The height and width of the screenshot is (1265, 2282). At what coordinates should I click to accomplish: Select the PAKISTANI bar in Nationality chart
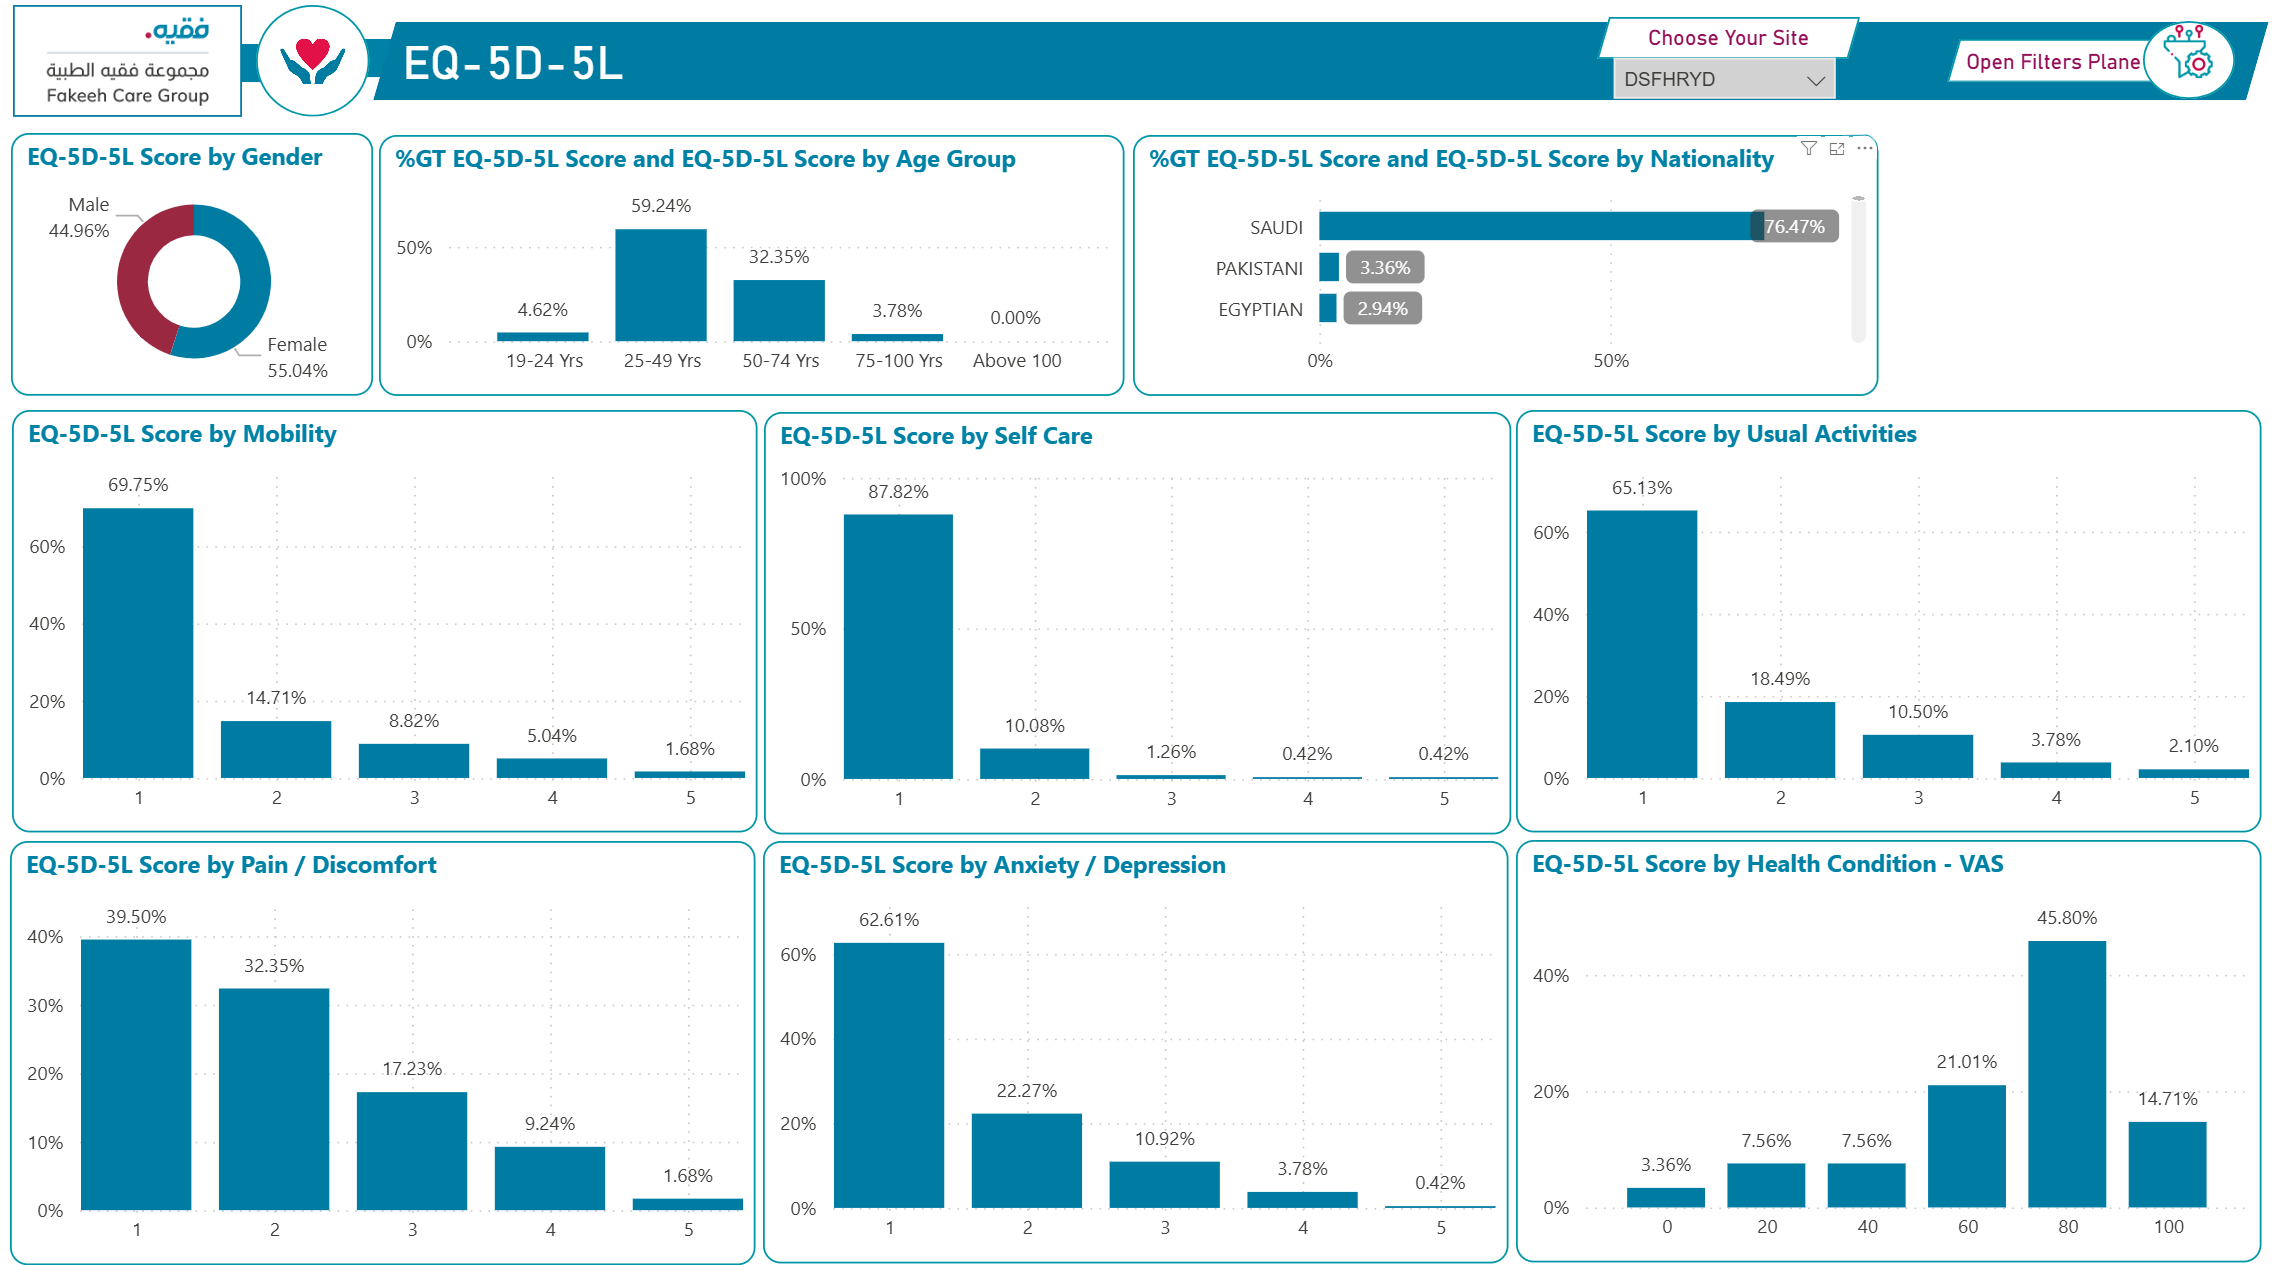1329,267
